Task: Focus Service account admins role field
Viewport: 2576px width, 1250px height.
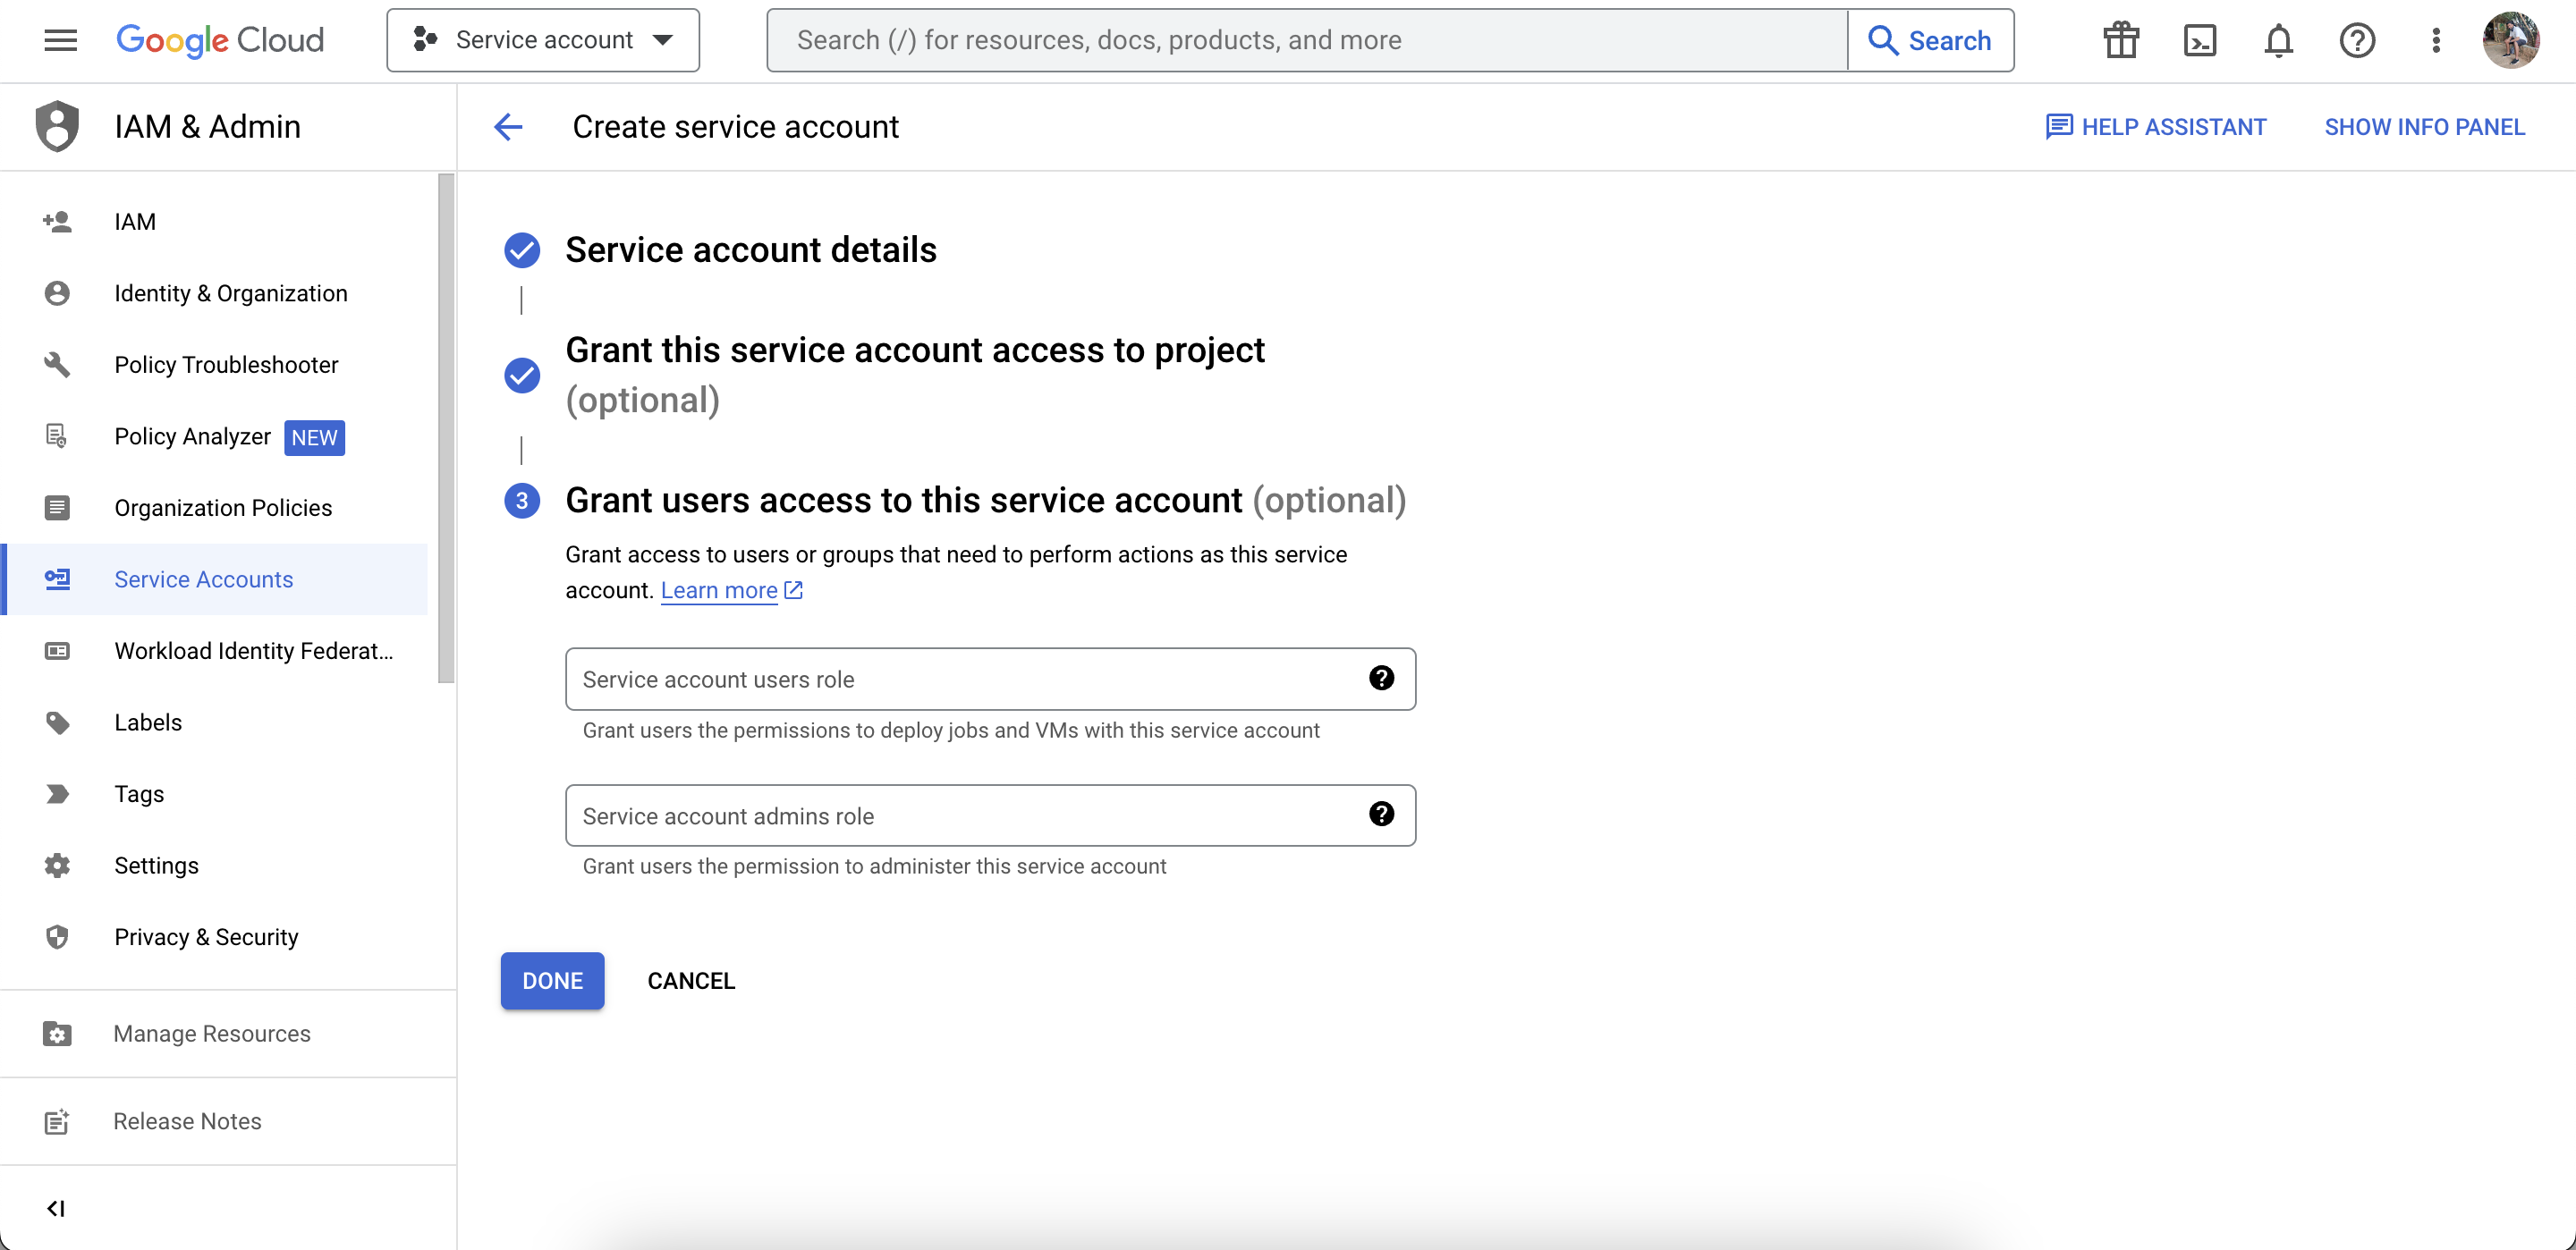Action: pyautogui.click(x=990, y=815)
